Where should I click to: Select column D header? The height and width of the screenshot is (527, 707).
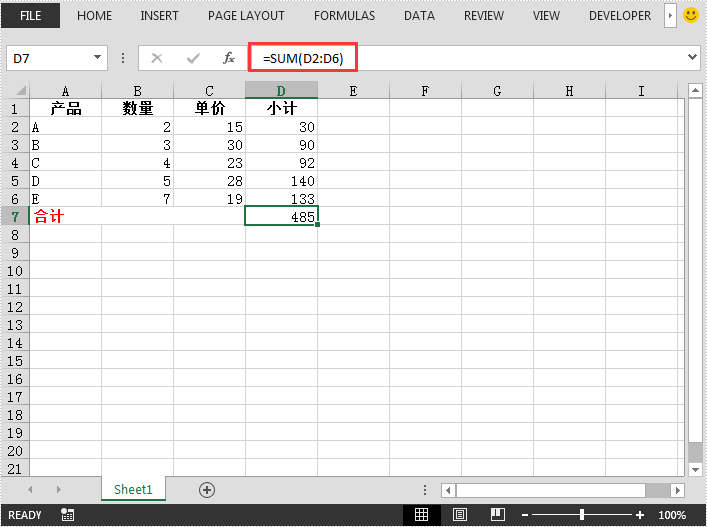tap(281, 90)
